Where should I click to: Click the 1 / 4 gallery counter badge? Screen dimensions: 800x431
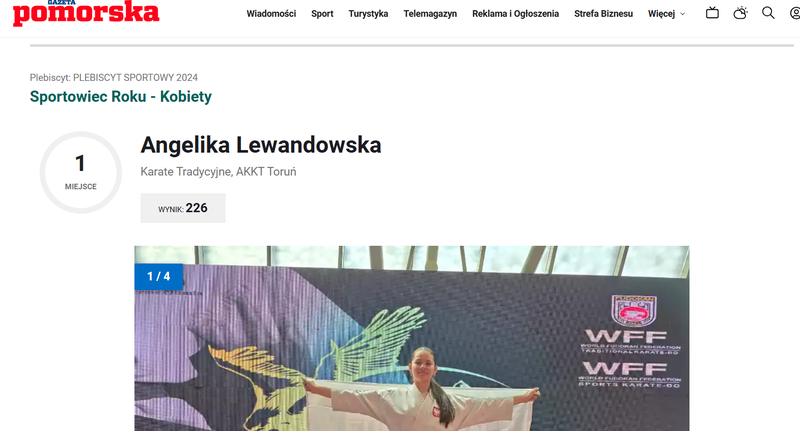[159, 276]
